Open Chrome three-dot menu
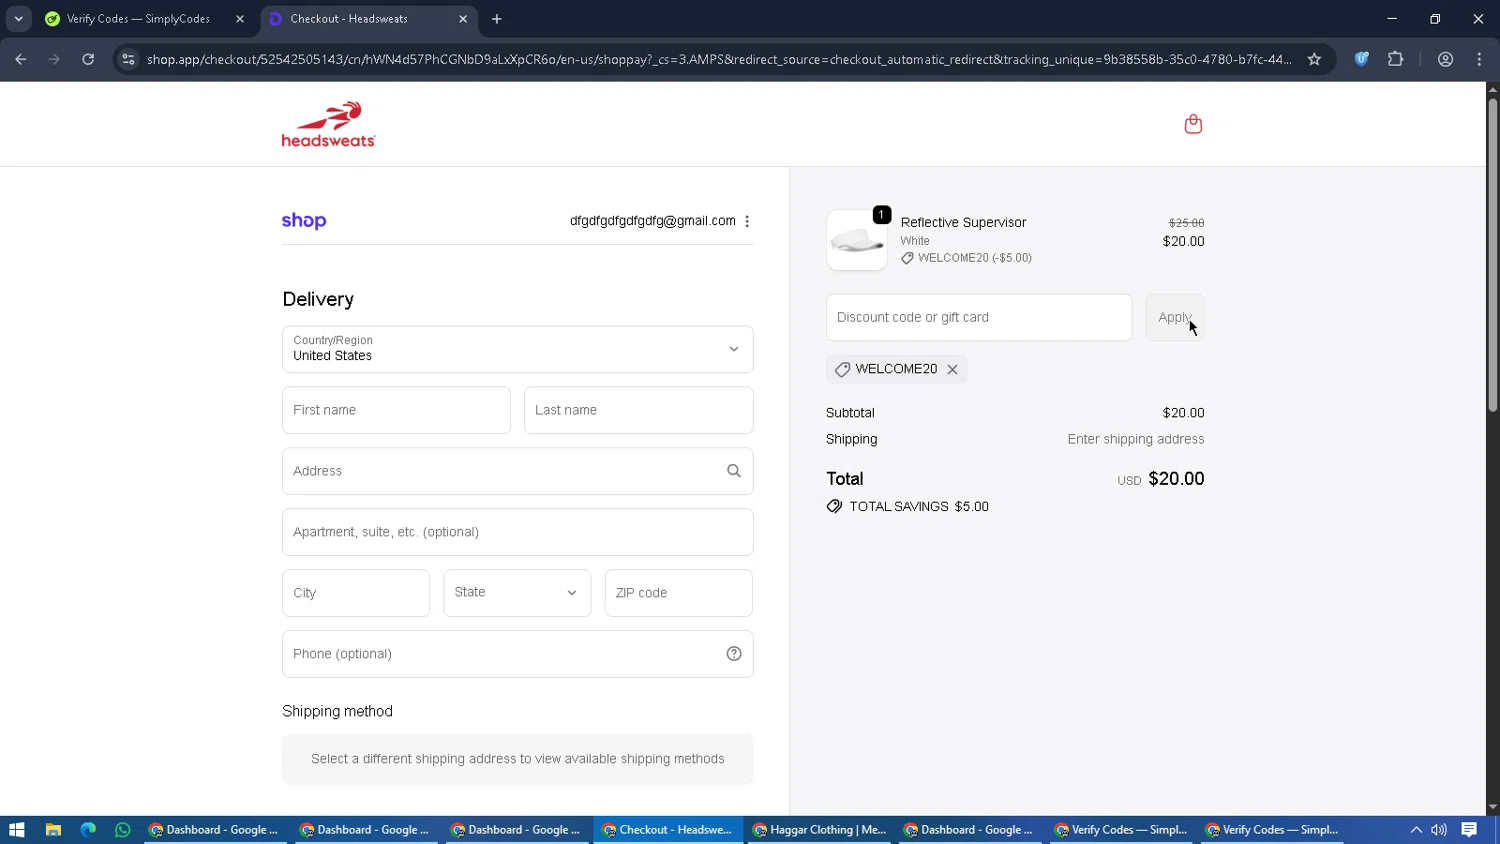The image size is (1500, 844). [1479, 59]
